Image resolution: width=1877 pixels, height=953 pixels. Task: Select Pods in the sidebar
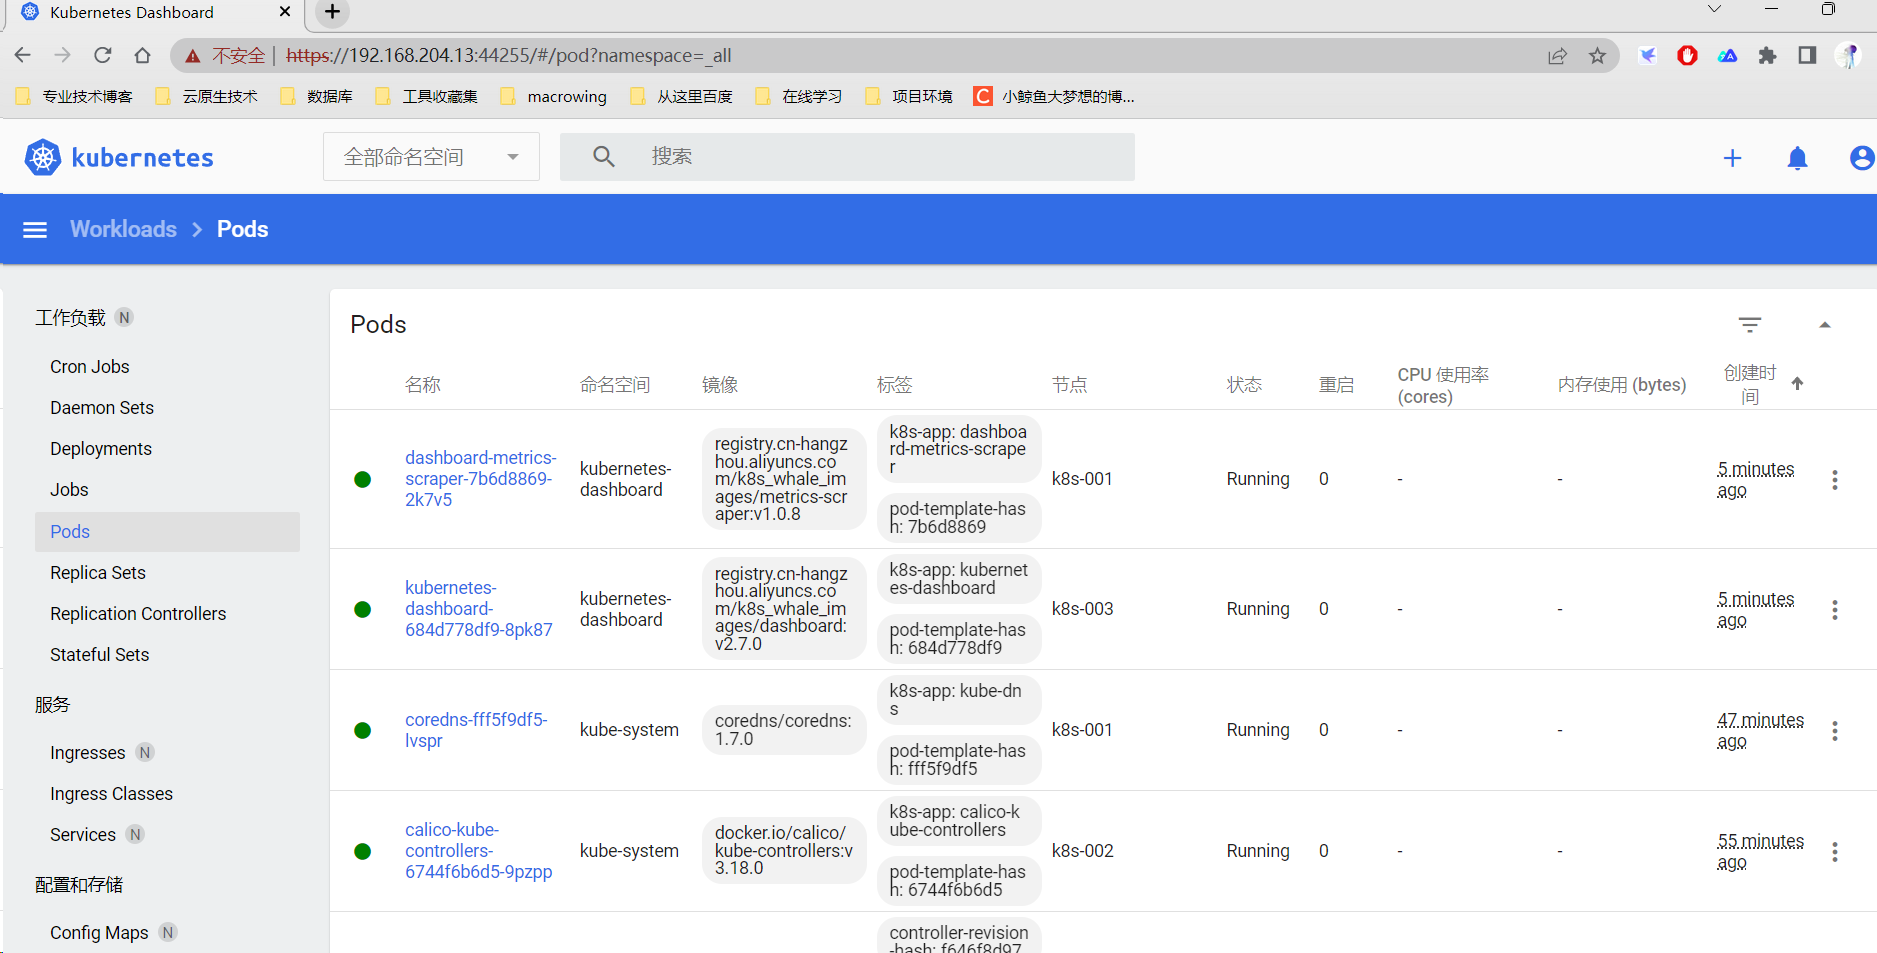pyautogui.click(x=167, y=532)
